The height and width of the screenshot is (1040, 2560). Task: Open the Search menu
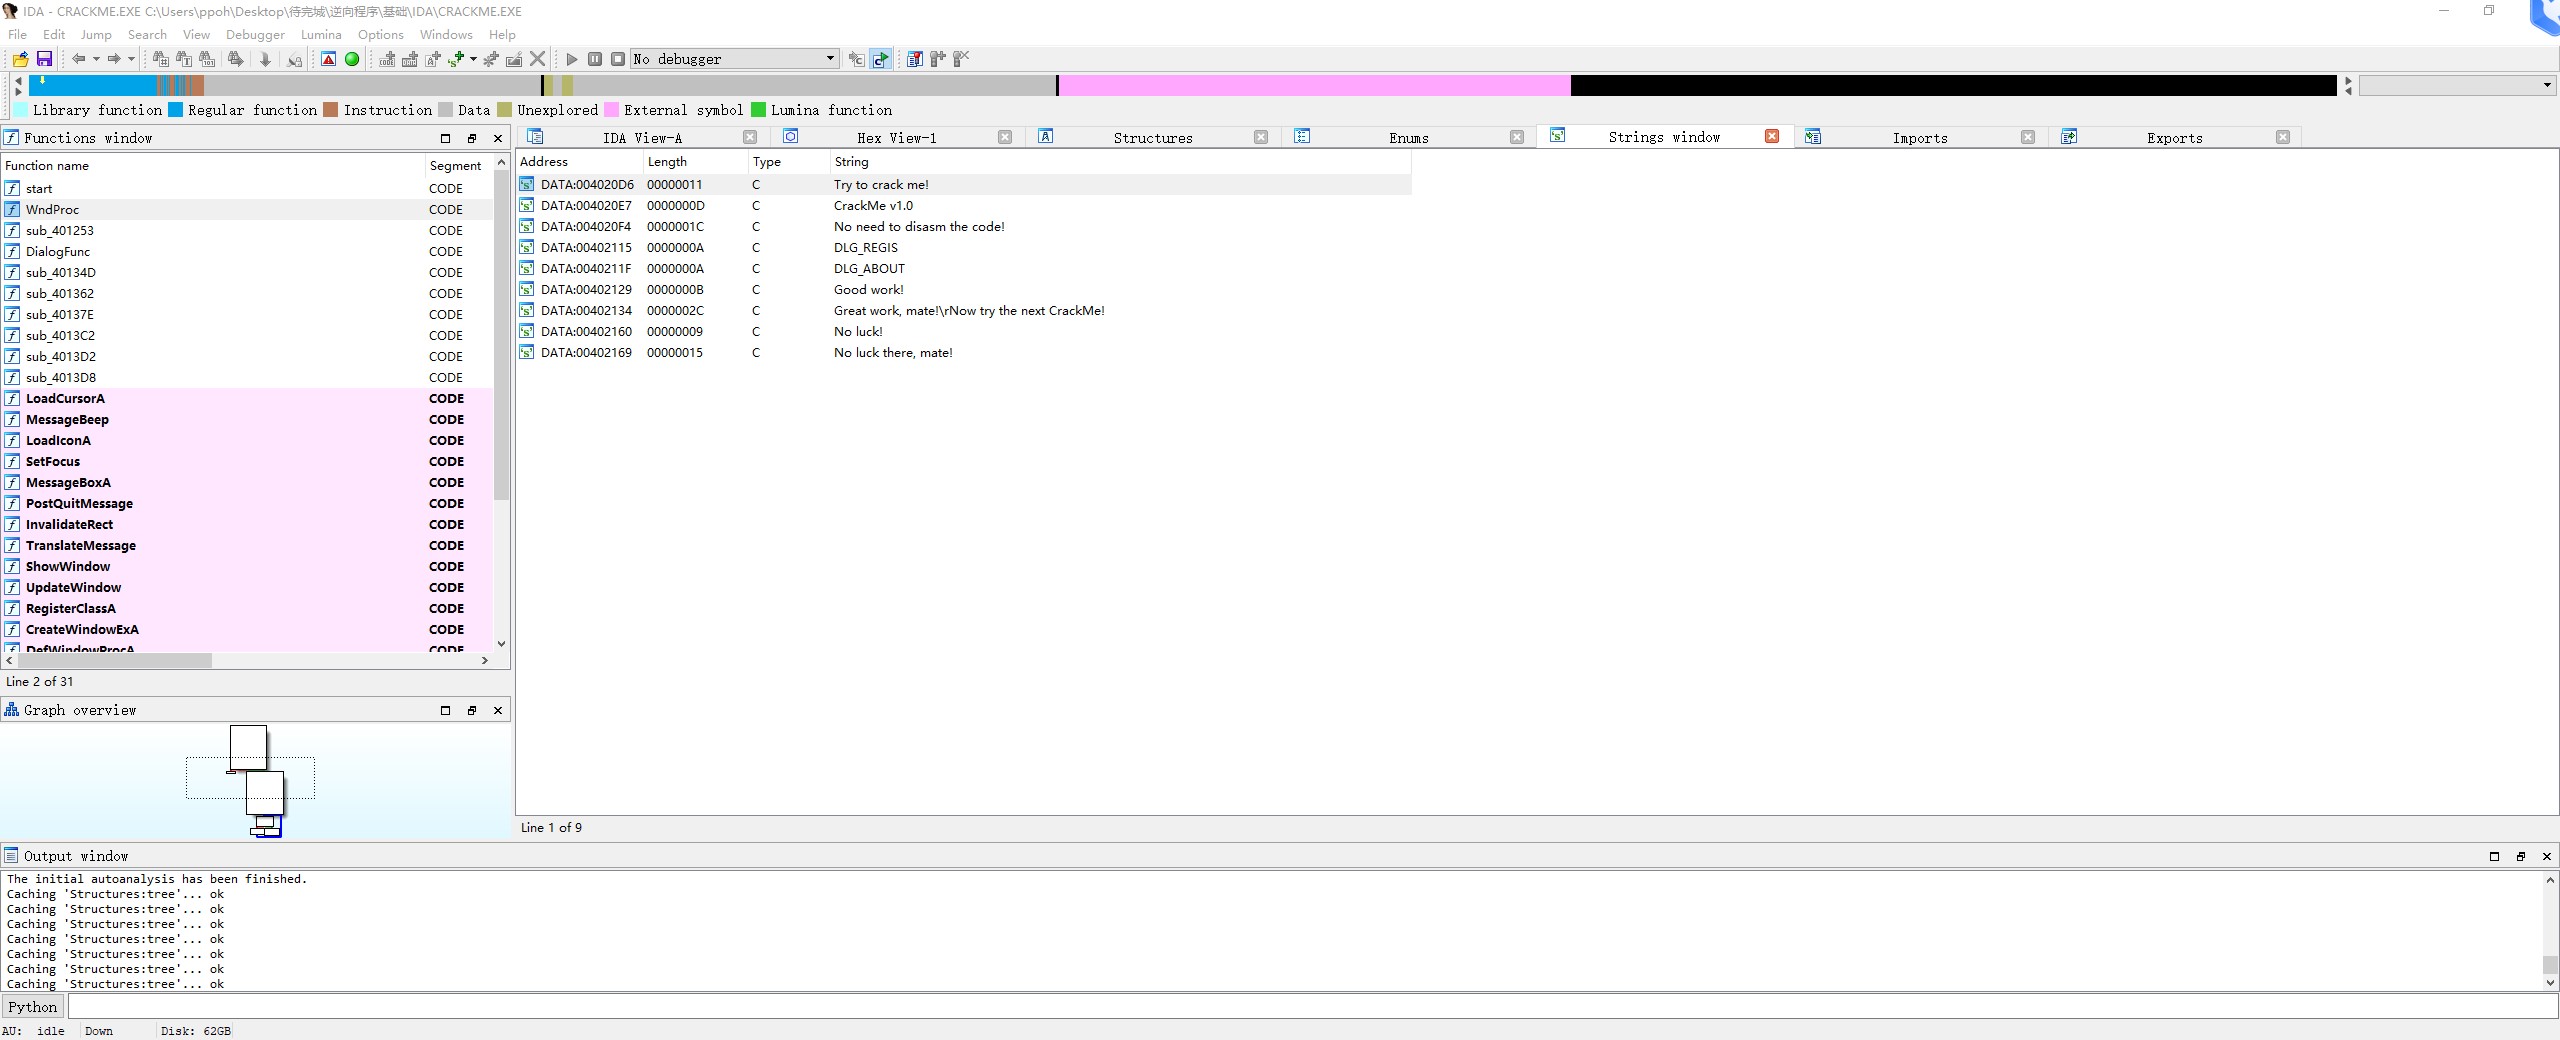point(147,34)
